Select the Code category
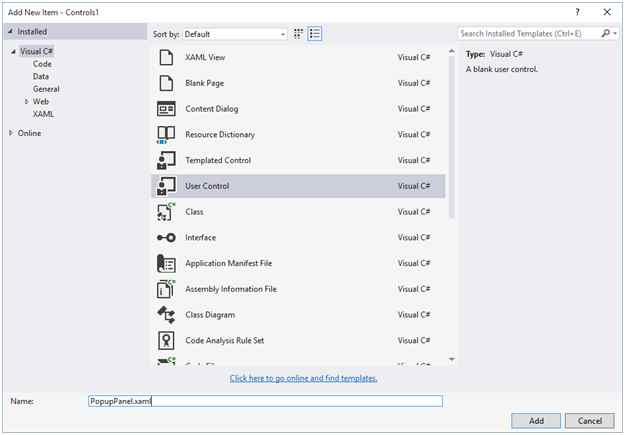Screen dimensions: 625x435 click(x=42, y=64)
